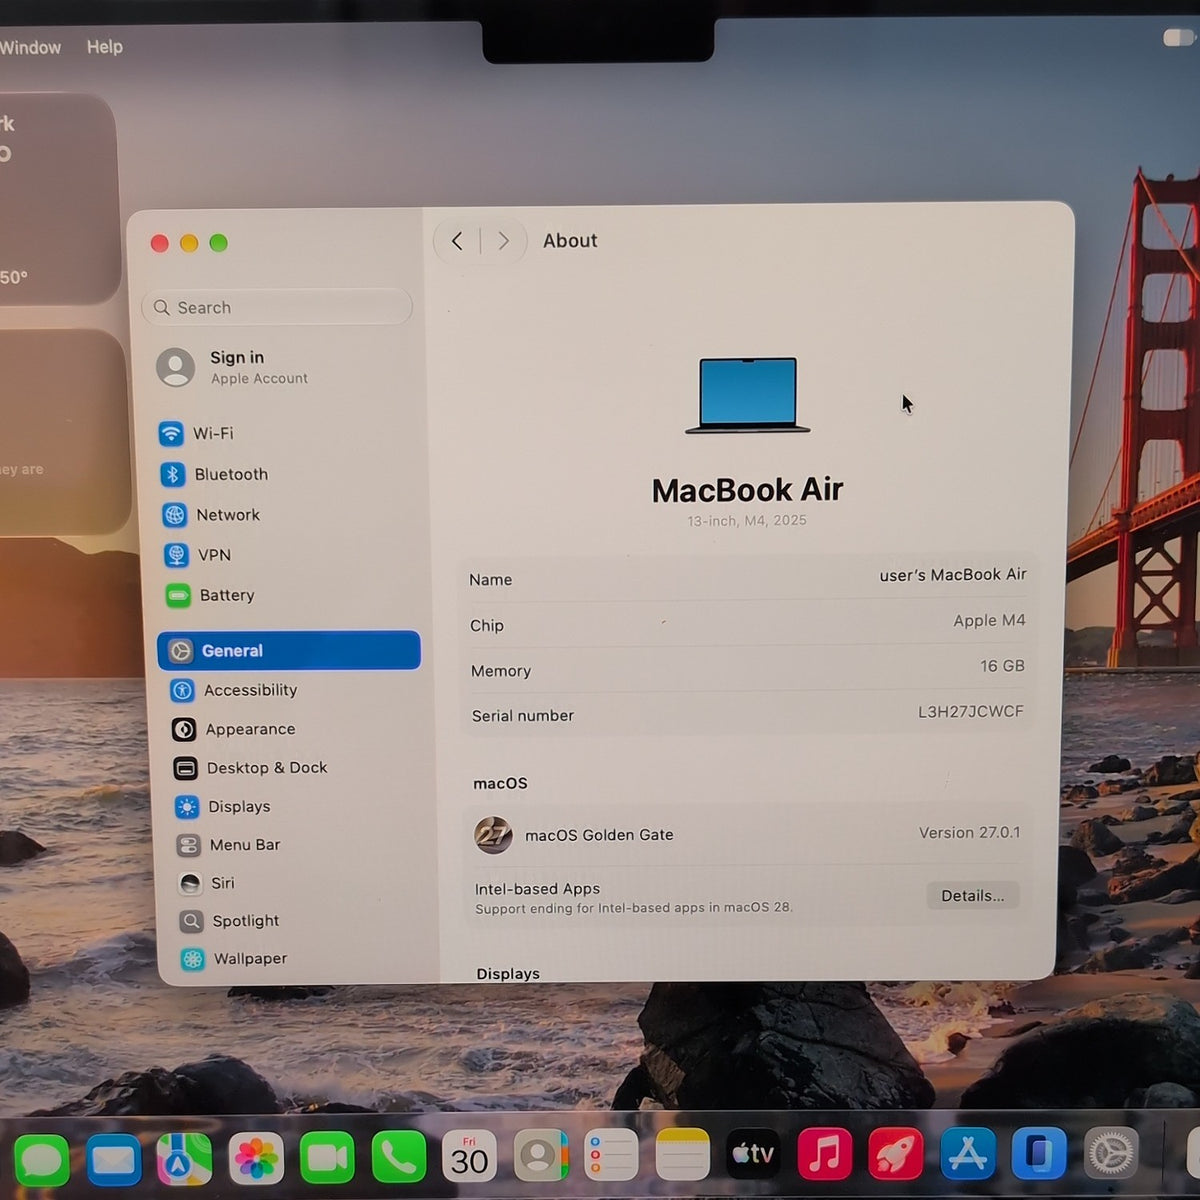The height and width of the screenshot is (1200, 1200).
Task: Open Calendar showing Fri 30 in Dock
Action: [x=469, y=1156]
